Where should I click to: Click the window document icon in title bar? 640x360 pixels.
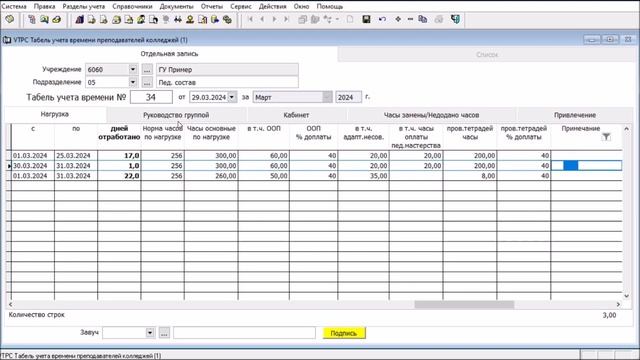7,40
